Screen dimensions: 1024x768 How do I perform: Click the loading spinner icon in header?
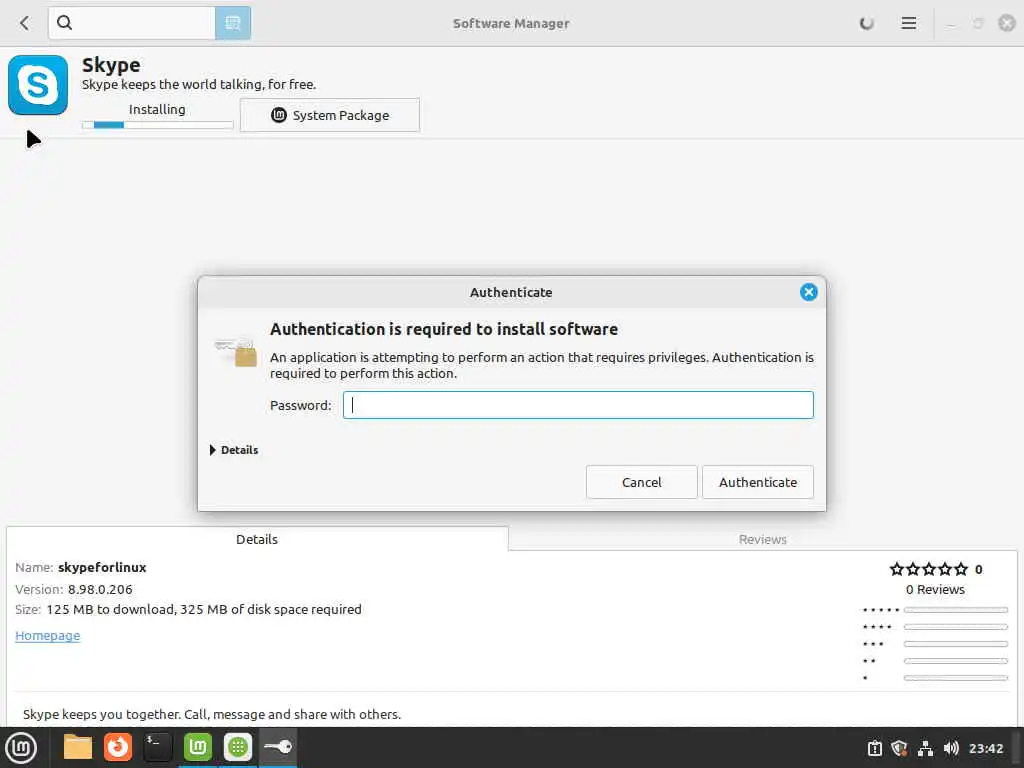pyautogui.click(x=867, y=24)
